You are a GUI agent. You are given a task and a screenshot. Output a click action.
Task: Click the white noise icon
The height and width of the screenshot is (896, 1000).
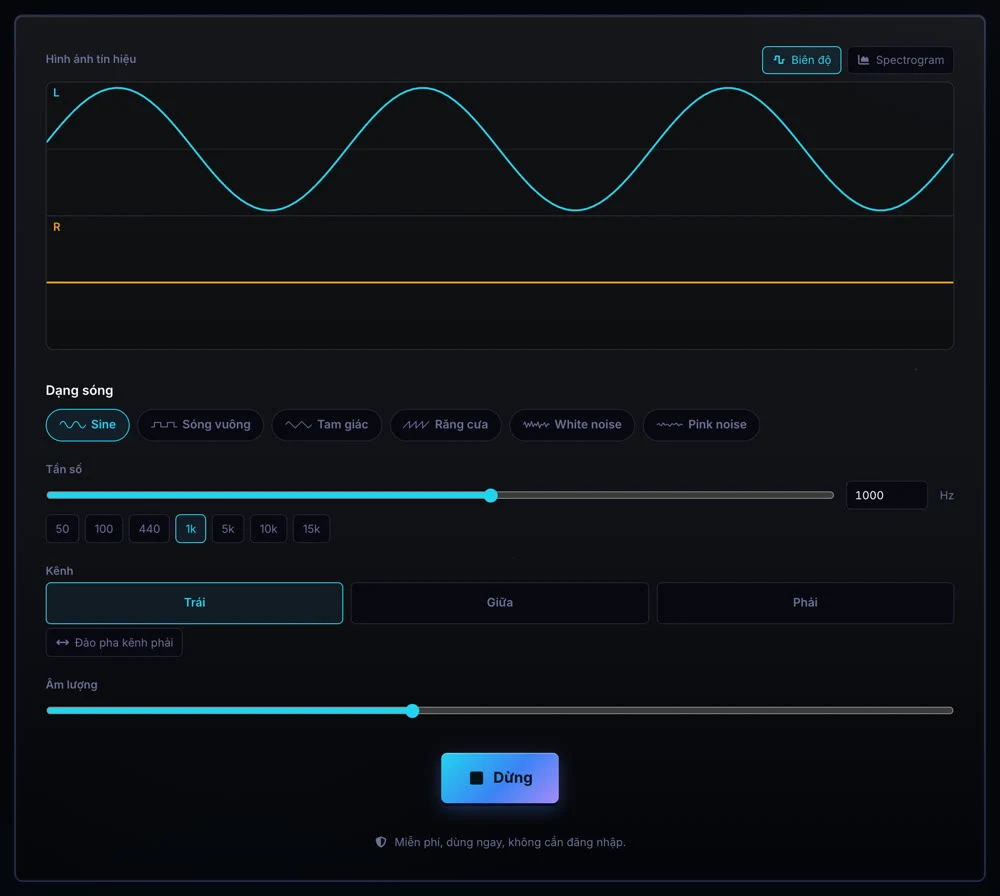[x=536, y=425]
